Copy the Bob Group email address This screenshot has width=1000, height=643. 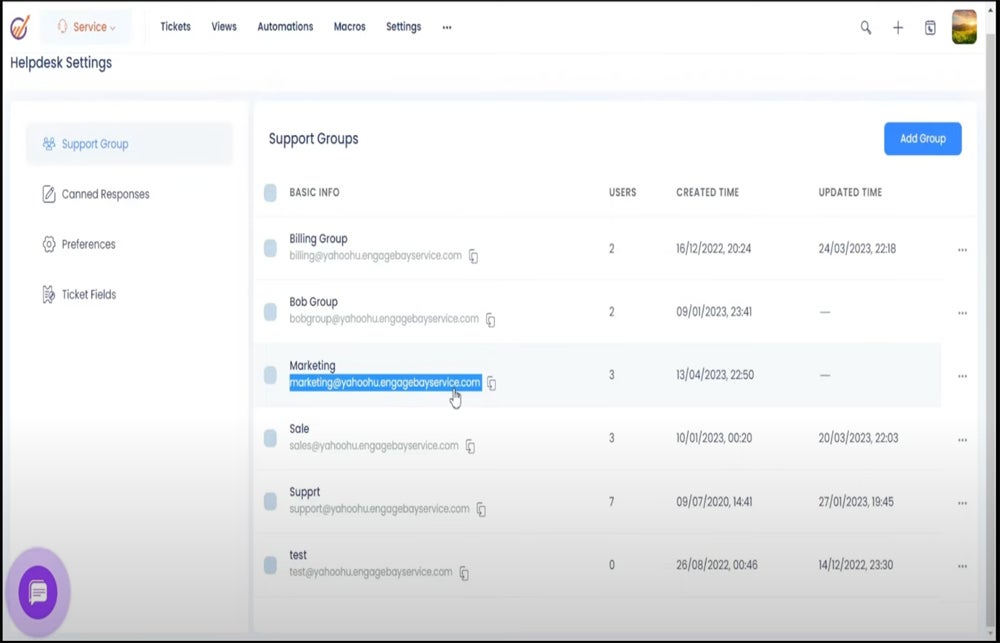point(491,320)
